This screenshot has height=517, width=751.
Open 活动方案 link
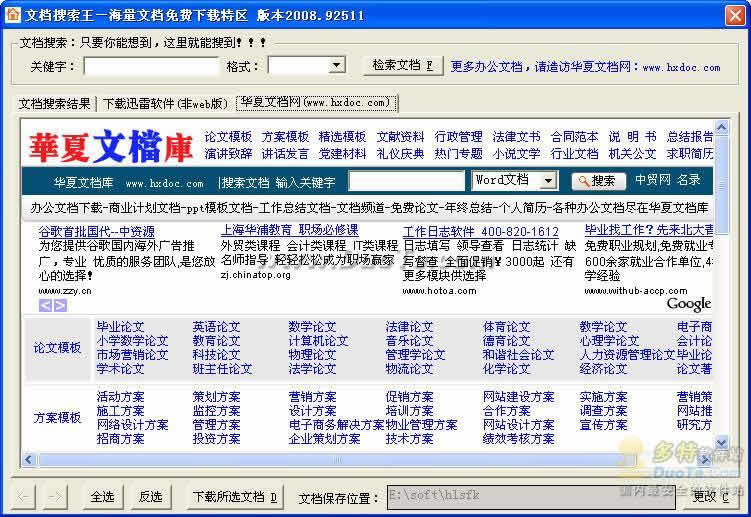tap(120, 397)
